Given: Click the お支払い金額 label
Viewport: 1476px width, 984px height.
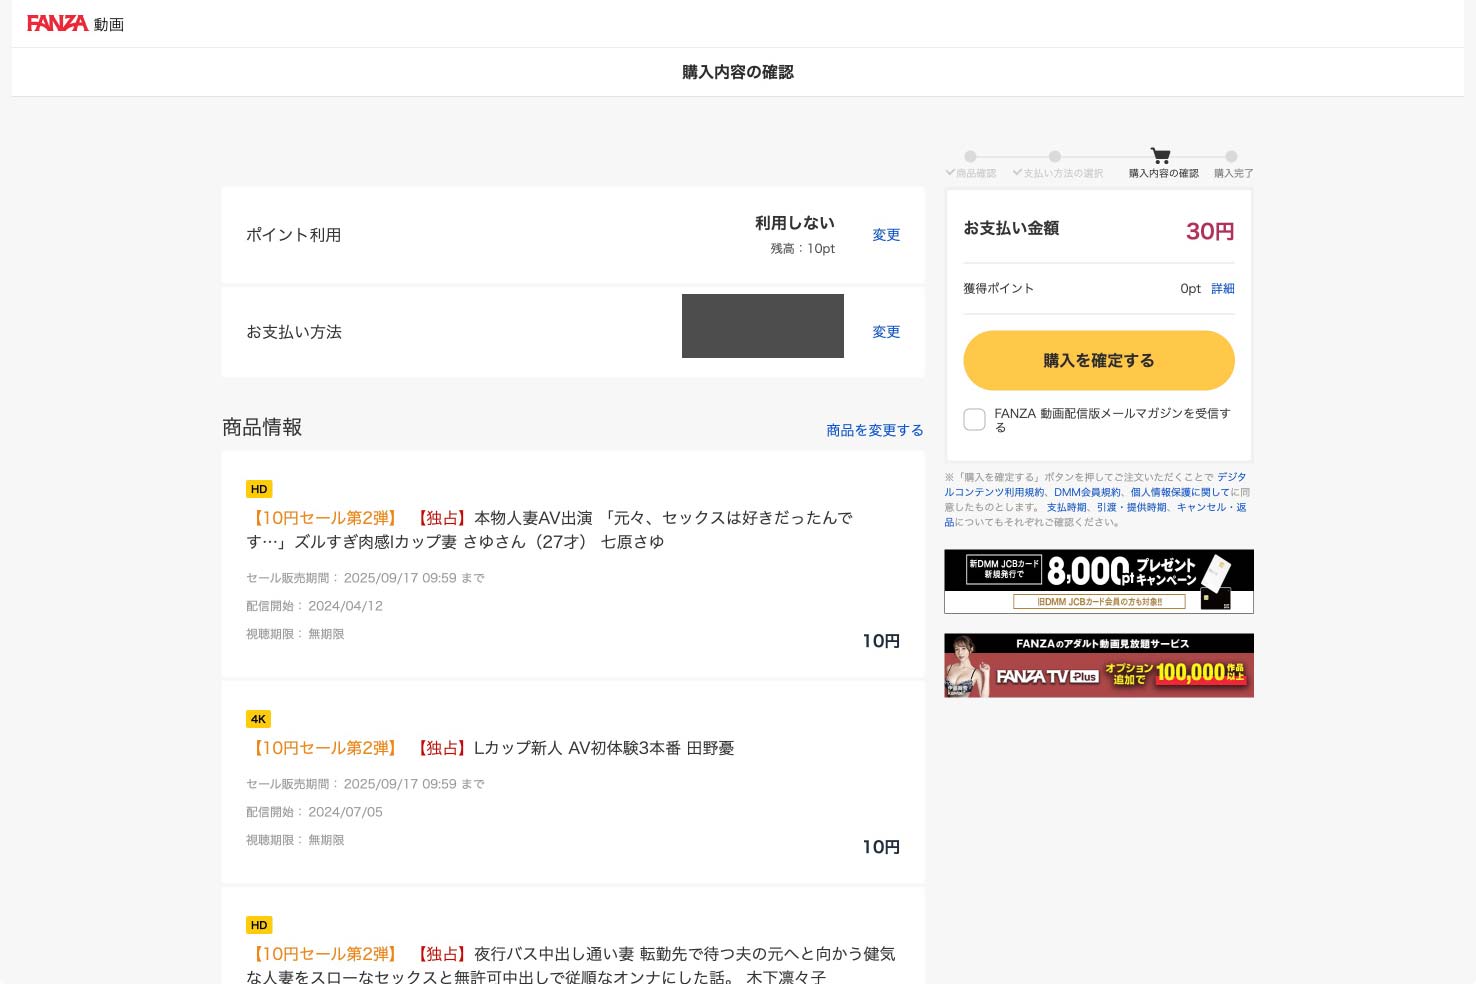Looking at the screenshot, I should (x=1011, y=228).
